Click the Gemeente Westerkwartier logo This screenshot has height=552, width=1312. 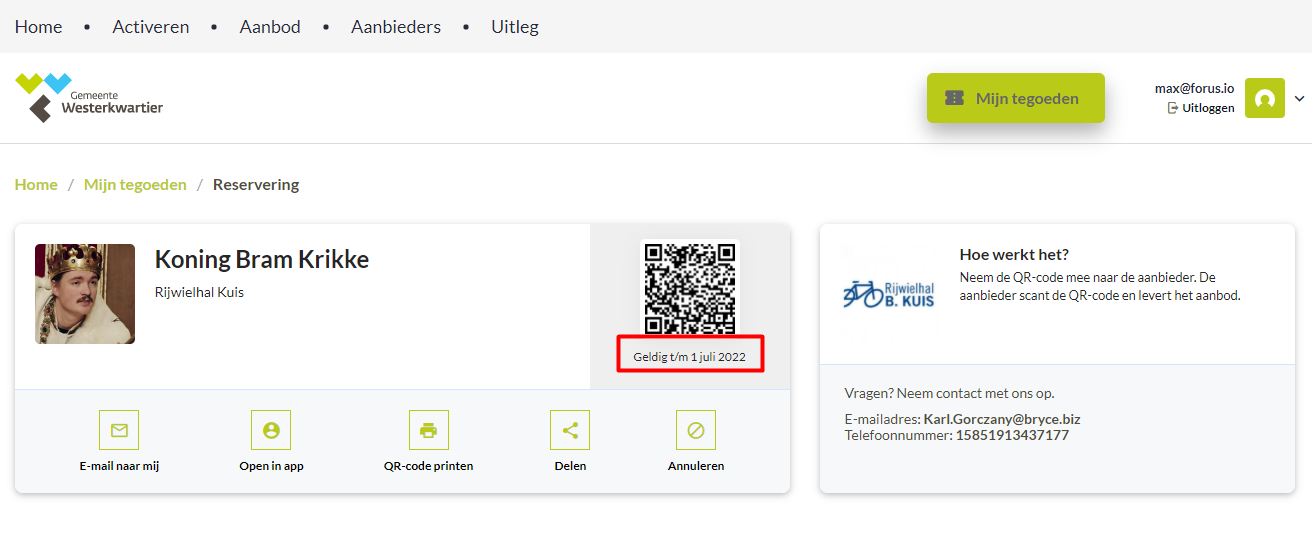pos(89,98)
